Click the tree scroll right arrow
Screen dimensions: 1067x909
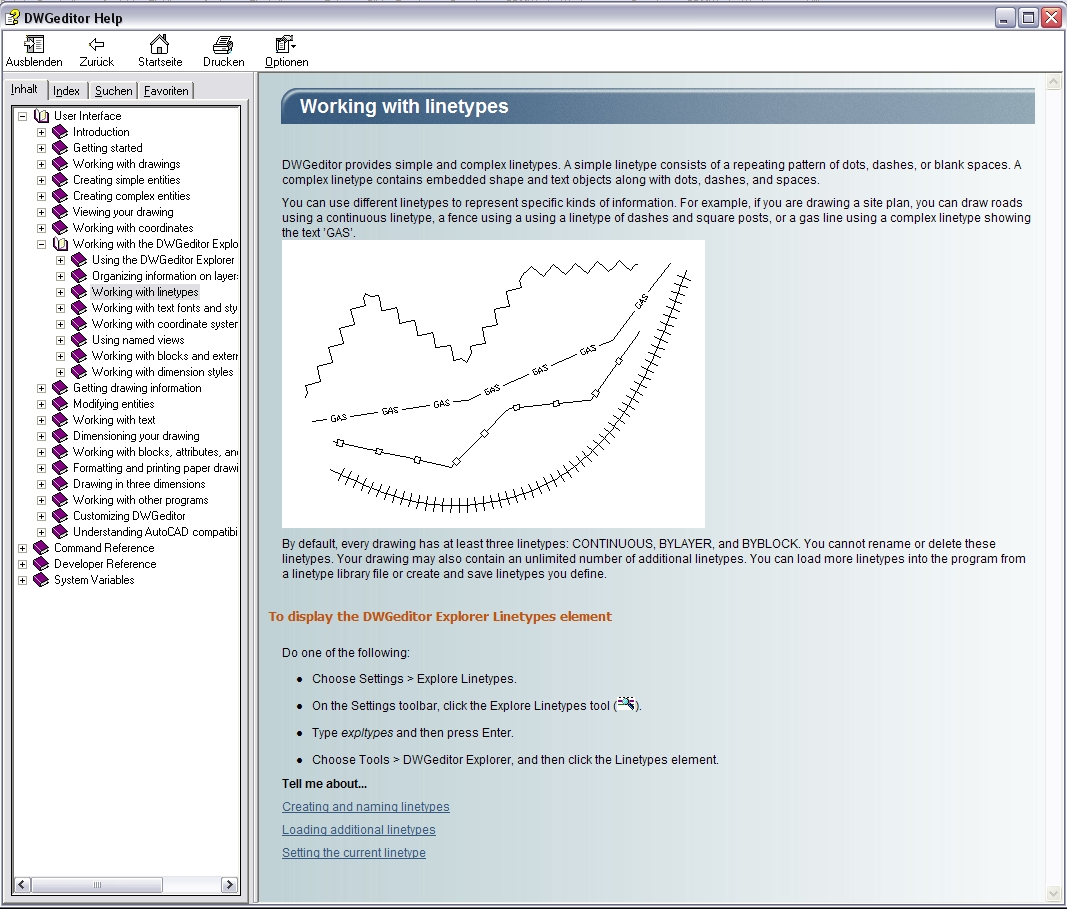229,885
